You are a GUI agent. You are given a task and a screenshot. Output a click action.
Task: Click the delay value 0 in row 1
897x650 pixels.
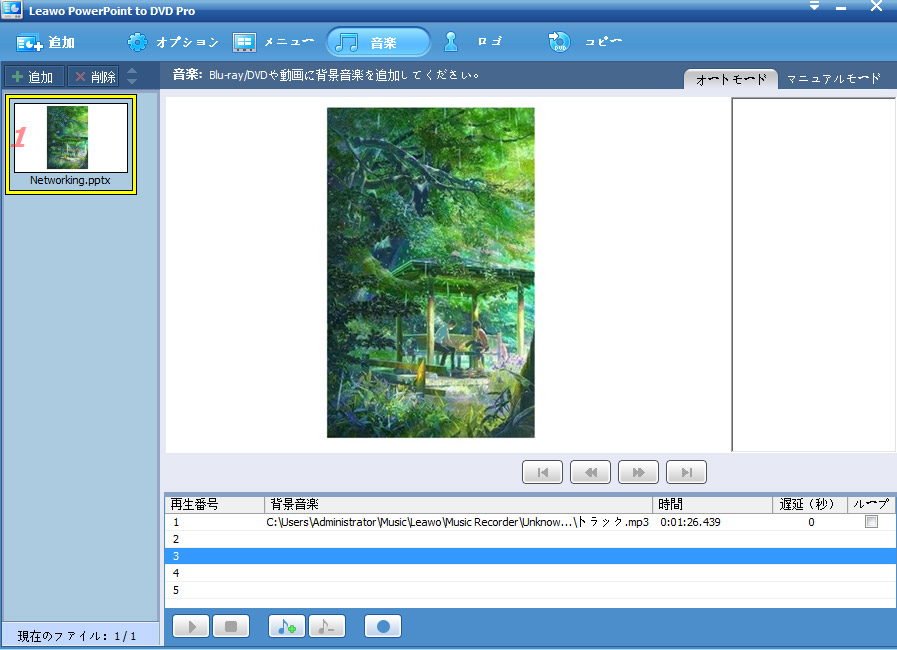(x=811, y=522)
